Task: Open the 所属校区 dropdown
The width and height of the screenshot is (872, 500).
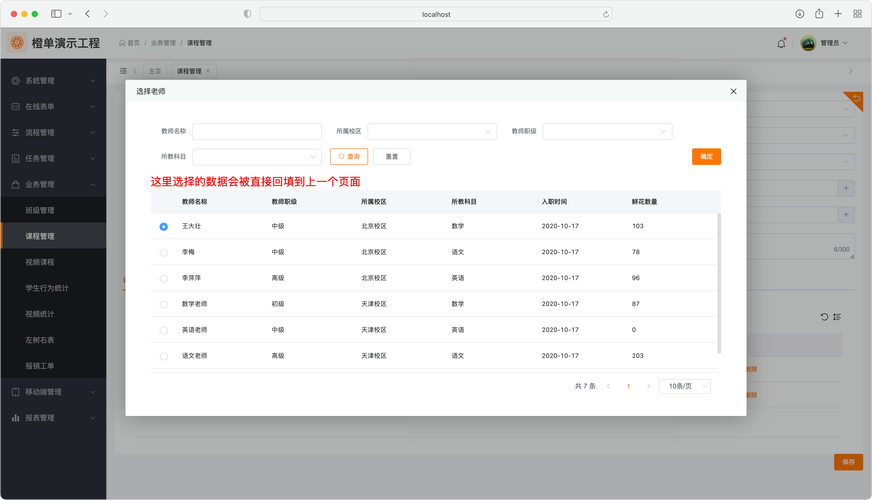Action: (x=432, y=132)
